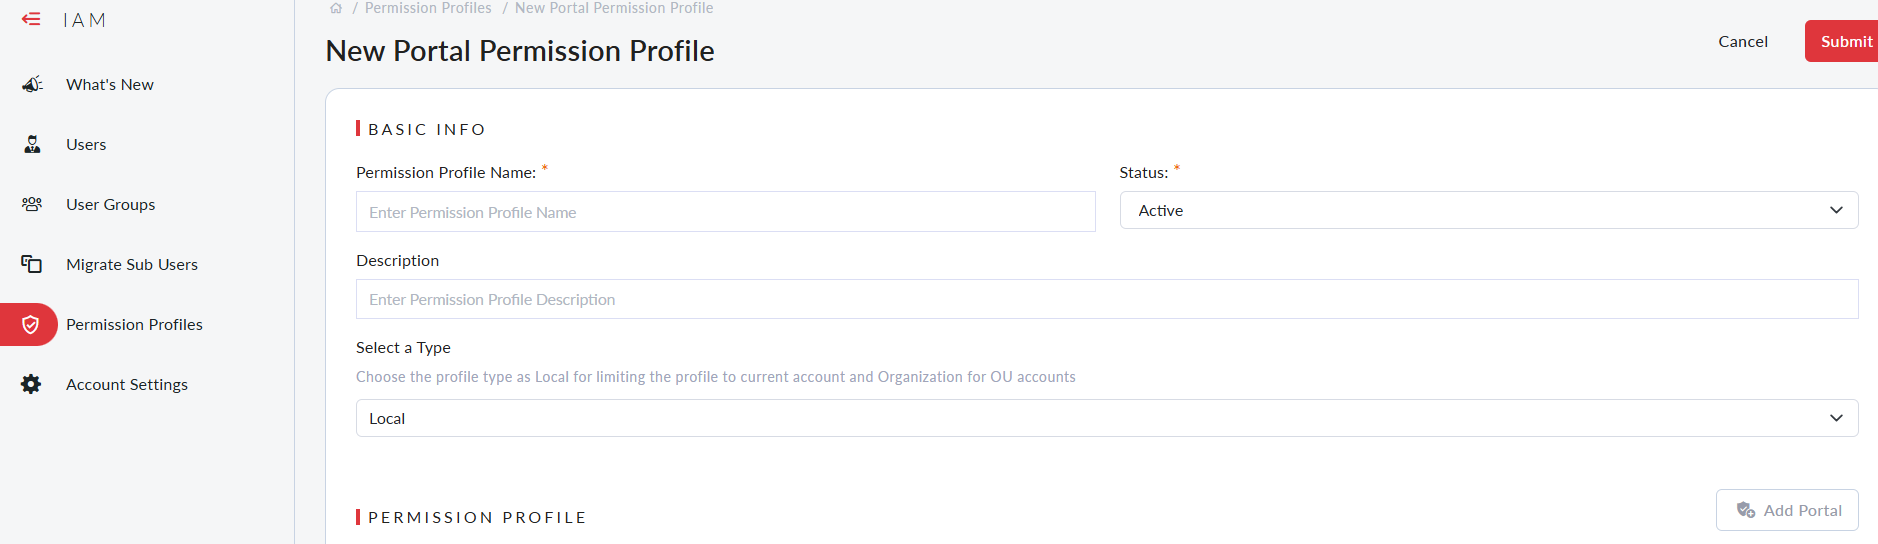
Task: Click the Permission Profiles shield icon
Action: (31, 324)
